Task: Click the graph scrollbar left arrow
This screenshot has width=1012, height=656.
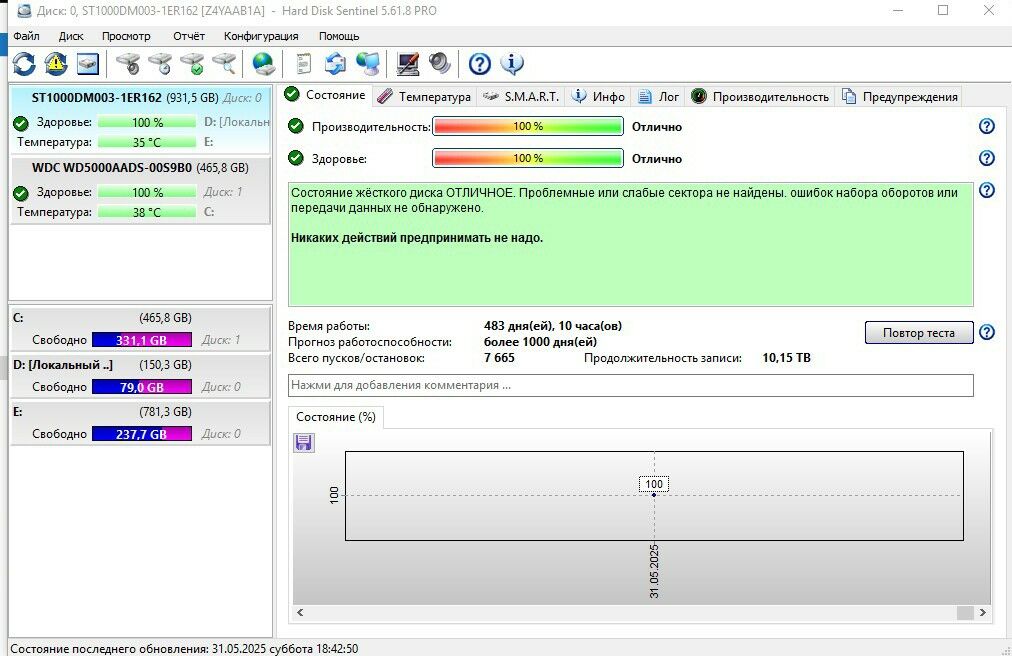Action: [300, 612]
